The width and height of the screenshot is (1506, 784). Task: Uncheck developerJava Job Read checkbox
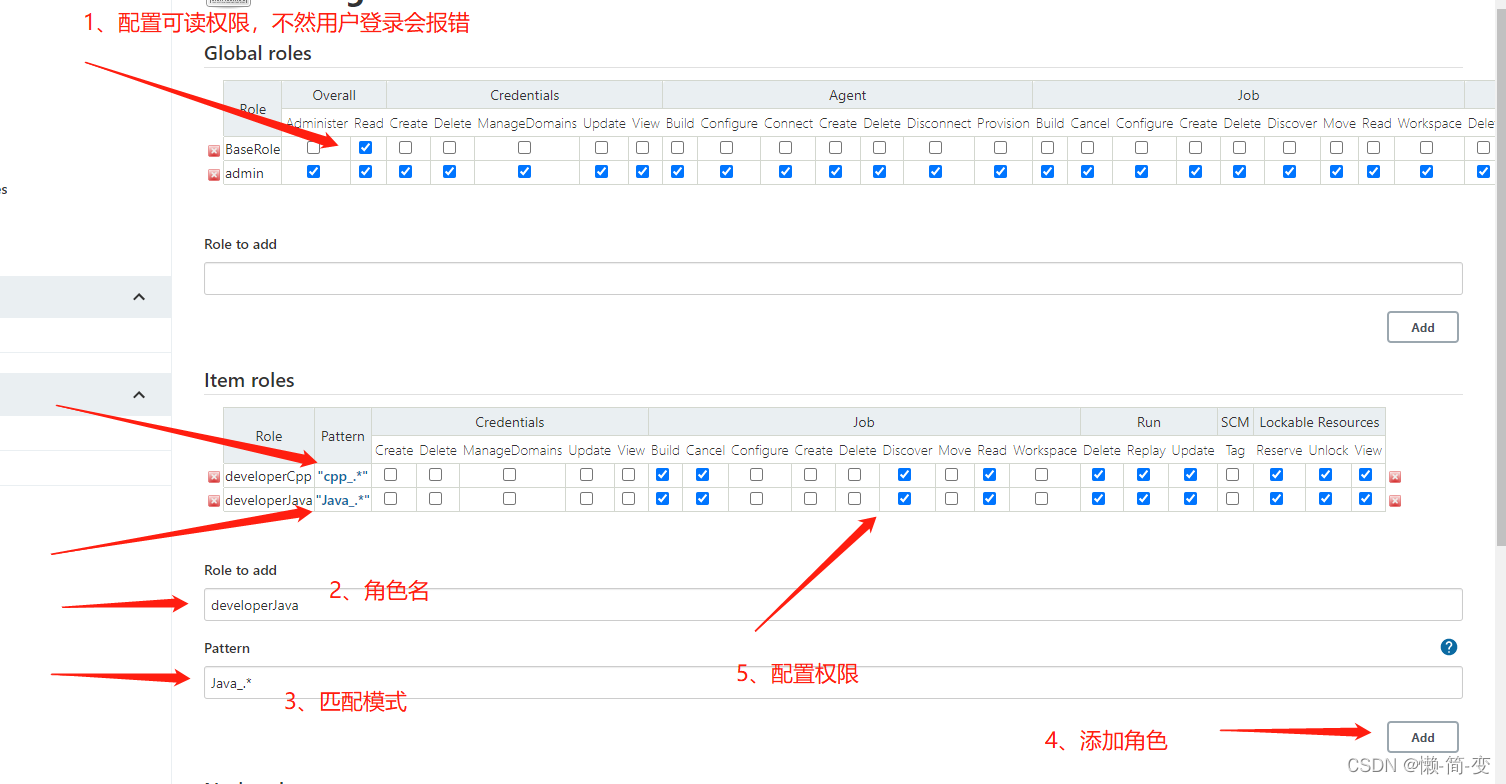(990, 498)
